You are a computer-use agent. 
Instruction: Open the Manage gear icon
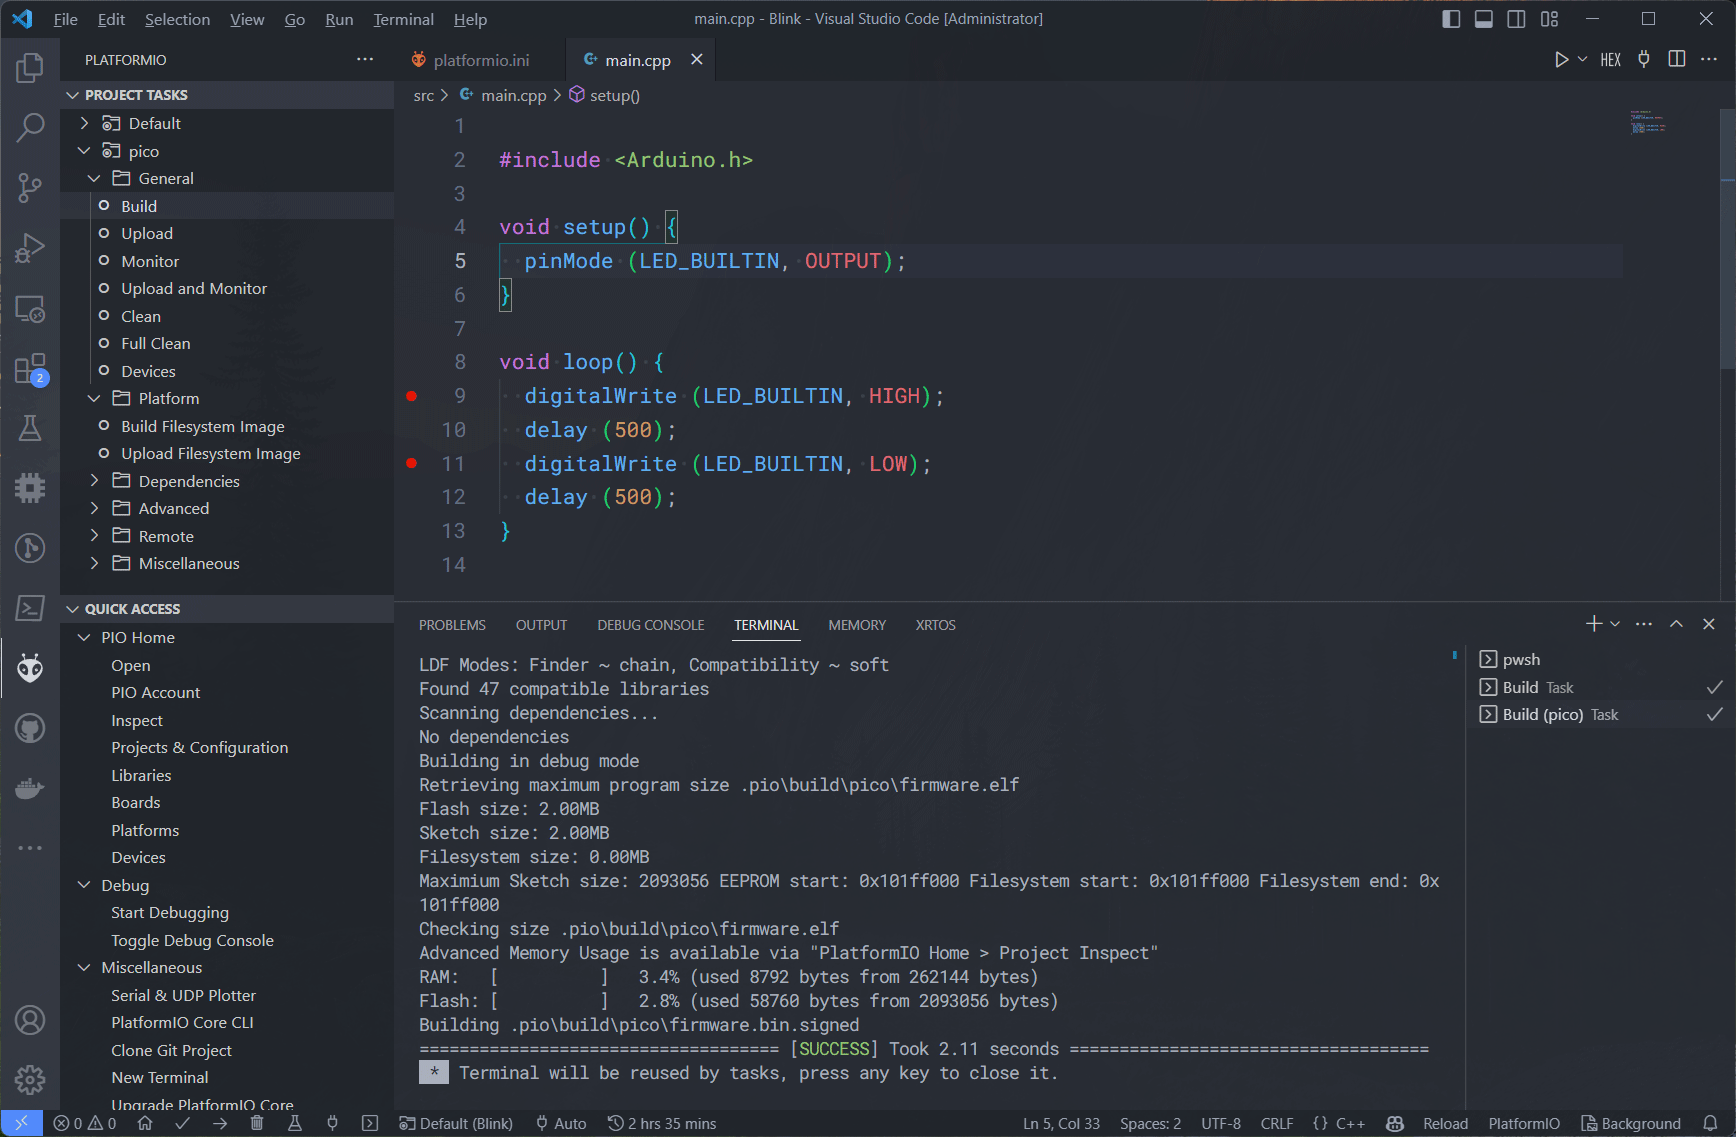[30, 1080]
